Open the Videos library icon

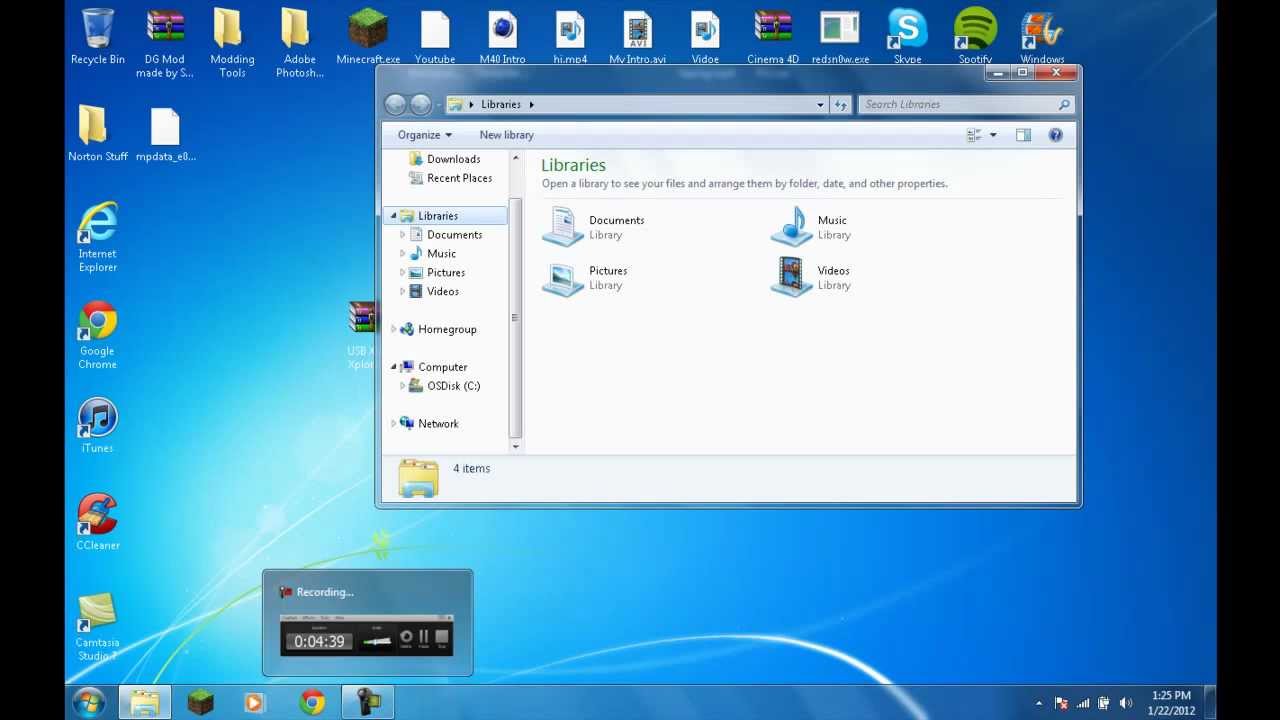(x=791, y=277)
